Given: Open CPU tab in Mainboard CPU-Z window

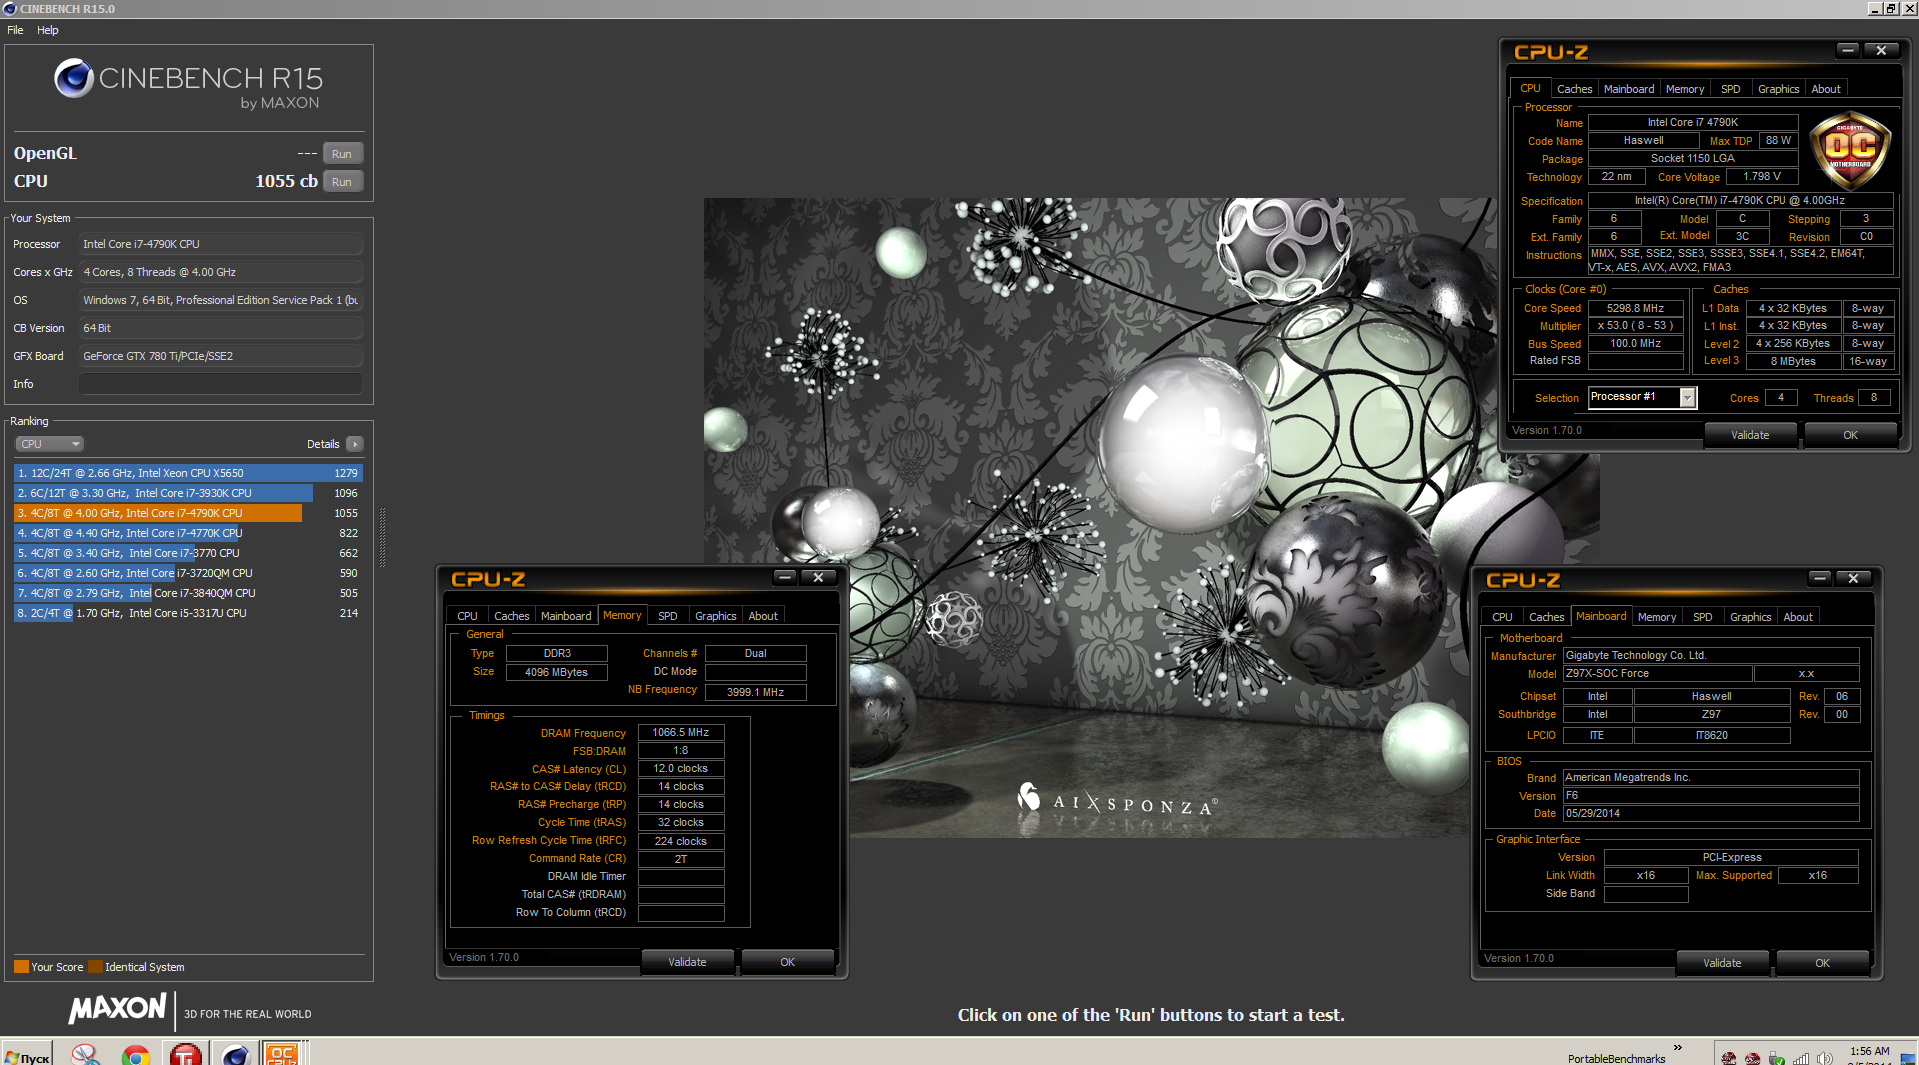Looking at the screenshot, I should [x=1502, y=617].
